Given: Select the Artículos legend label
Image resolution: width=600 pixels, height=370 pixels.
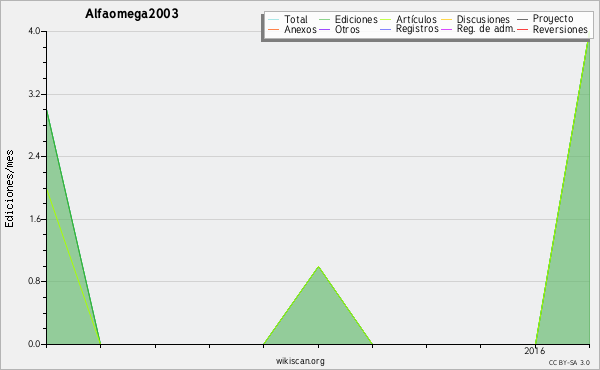Looking at the screenshot, I should 416,20.
